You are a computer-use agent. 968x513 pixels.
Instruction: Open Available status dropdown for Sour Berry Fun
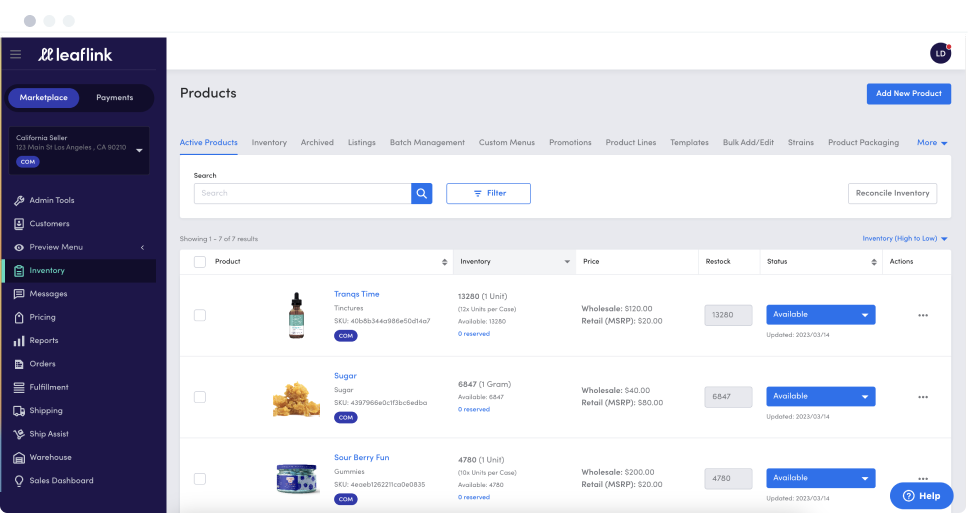(820, 478)
